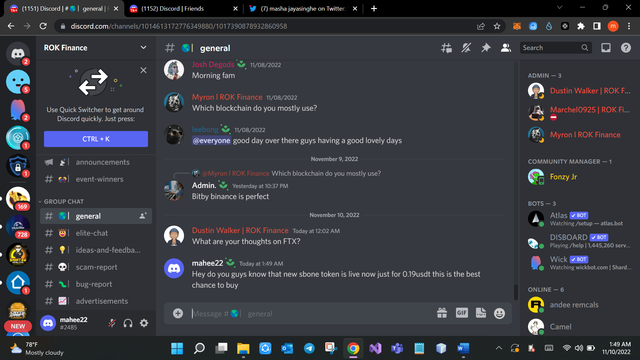Viewport: 640px width, 360px height.
Task: Toggle microphone mute in user panel
Action: [112, 323]
